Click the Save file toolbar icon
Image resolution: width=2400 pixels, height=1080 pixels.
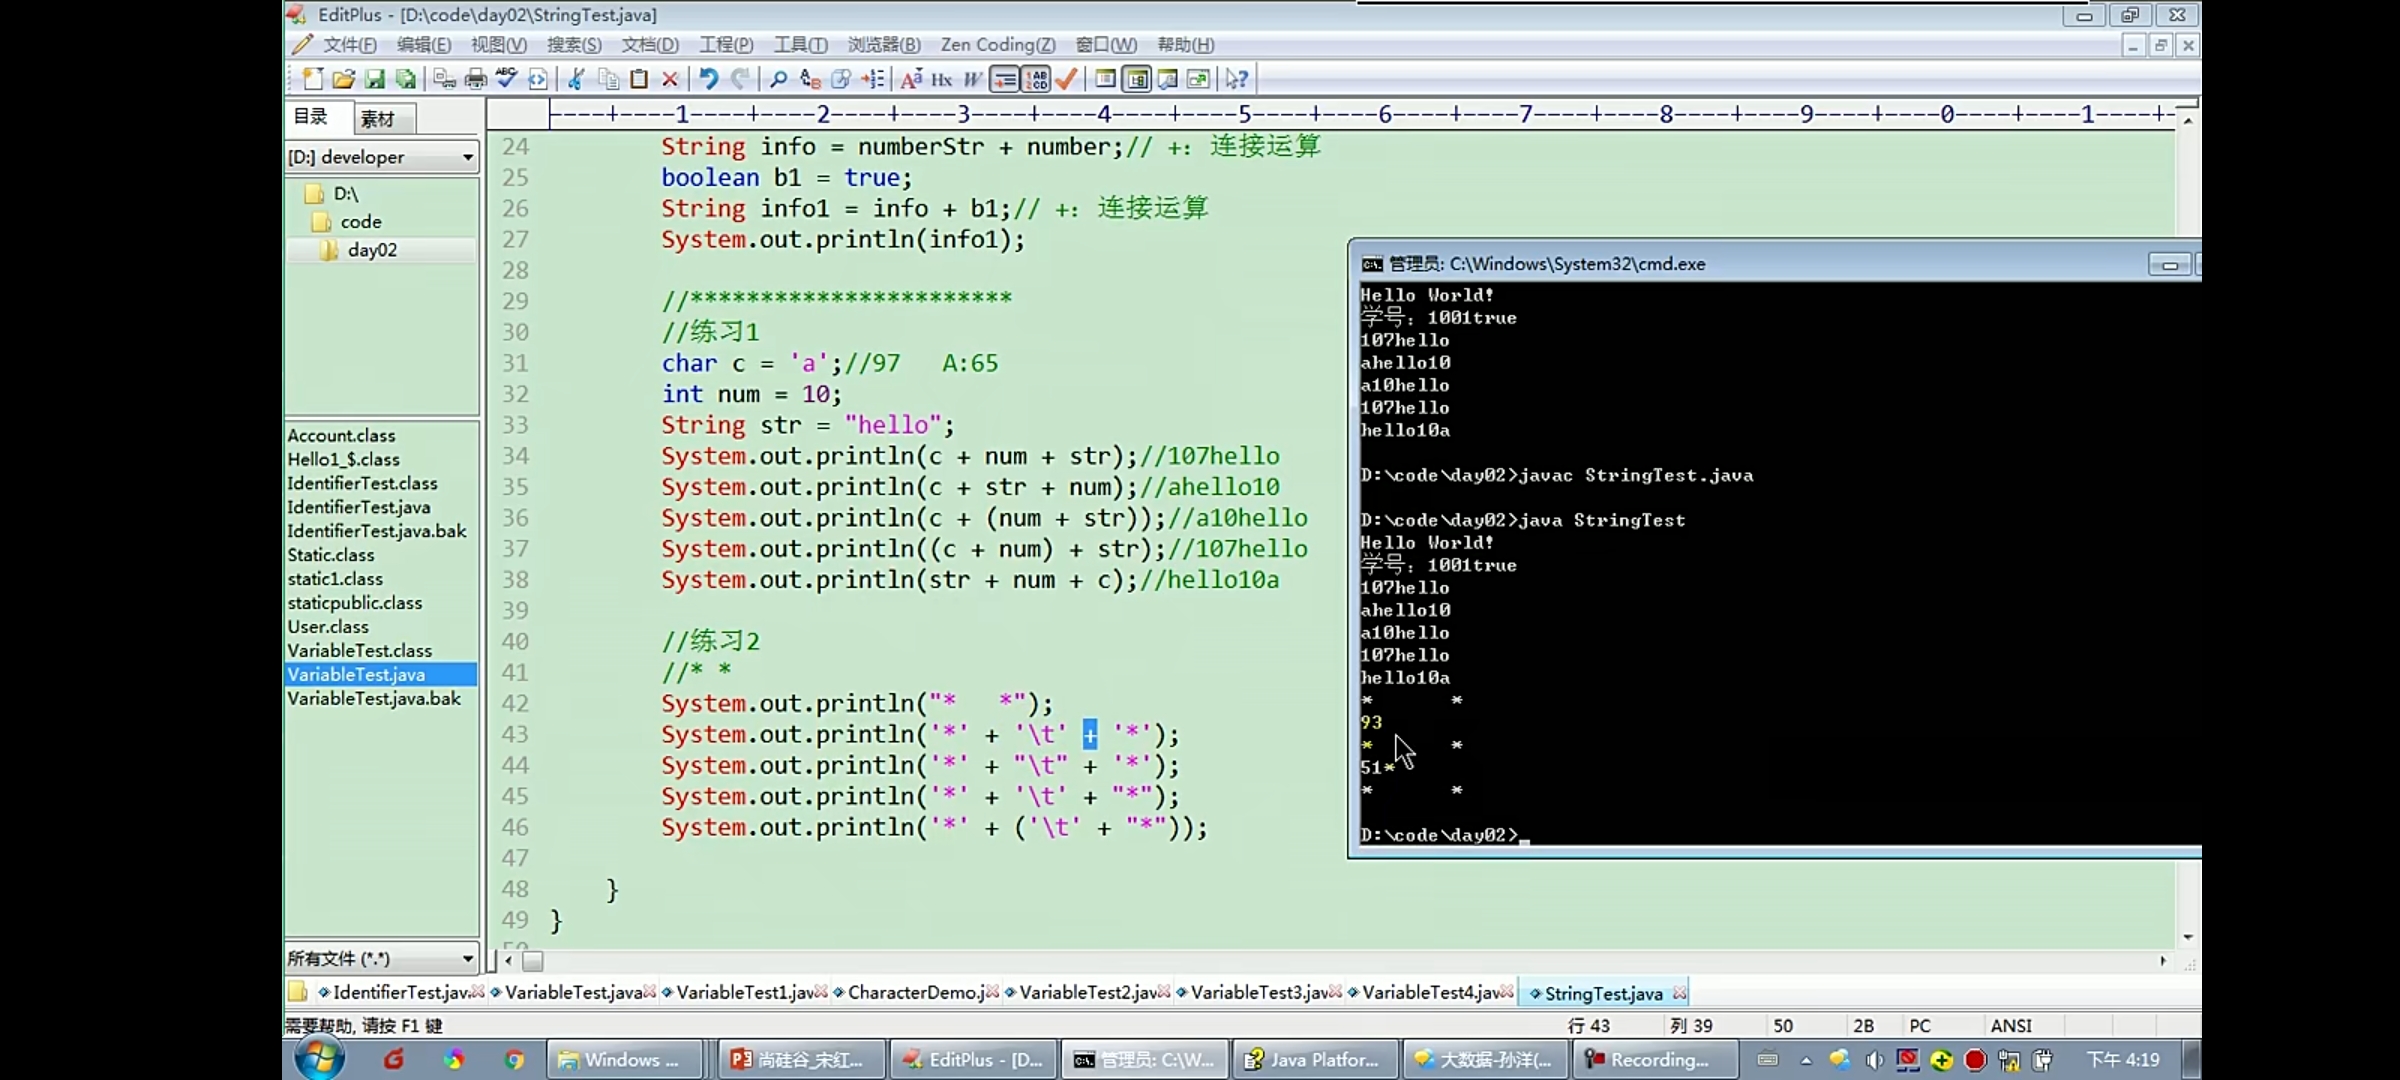[375, 79]
